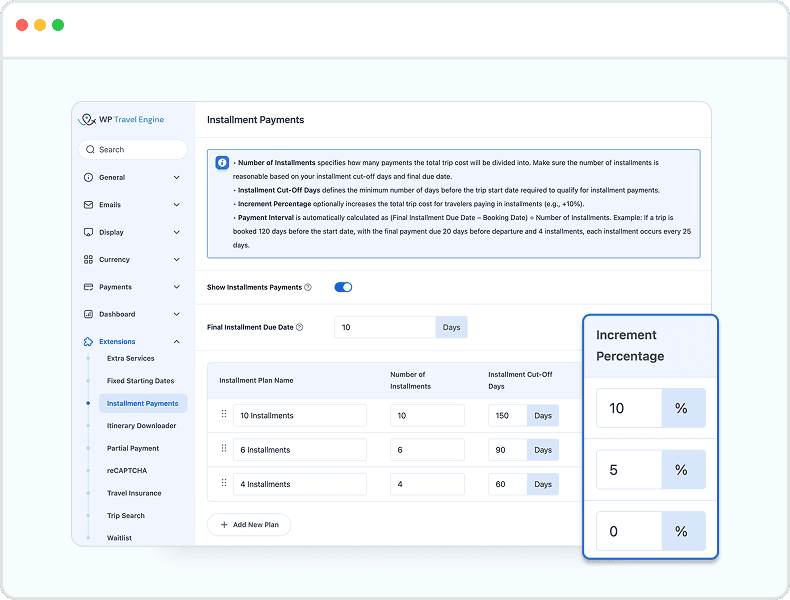The width and height of the screenshot is (790, 600).
Task: Select the Extensions menu label
Action: click(117, 342)
